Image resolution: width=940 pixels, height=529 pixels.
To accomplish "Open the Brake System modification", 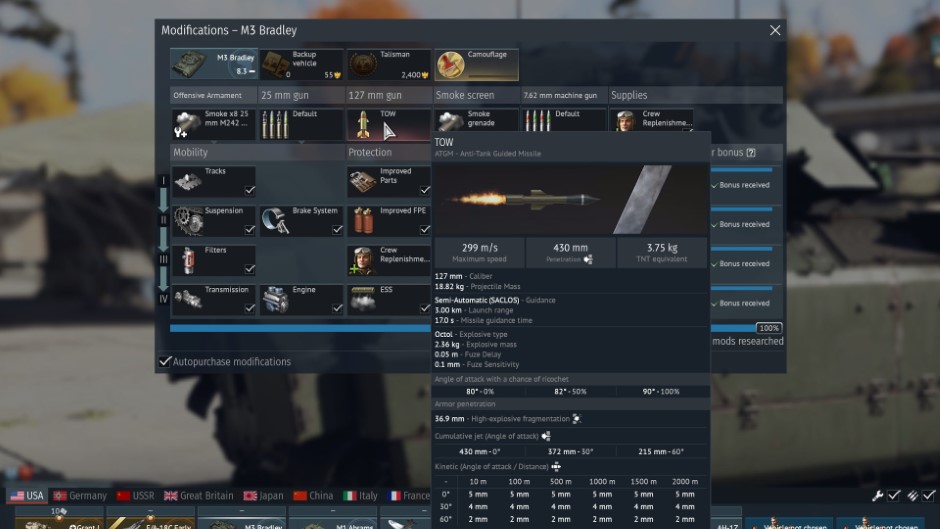I will [x=275, y=221].
